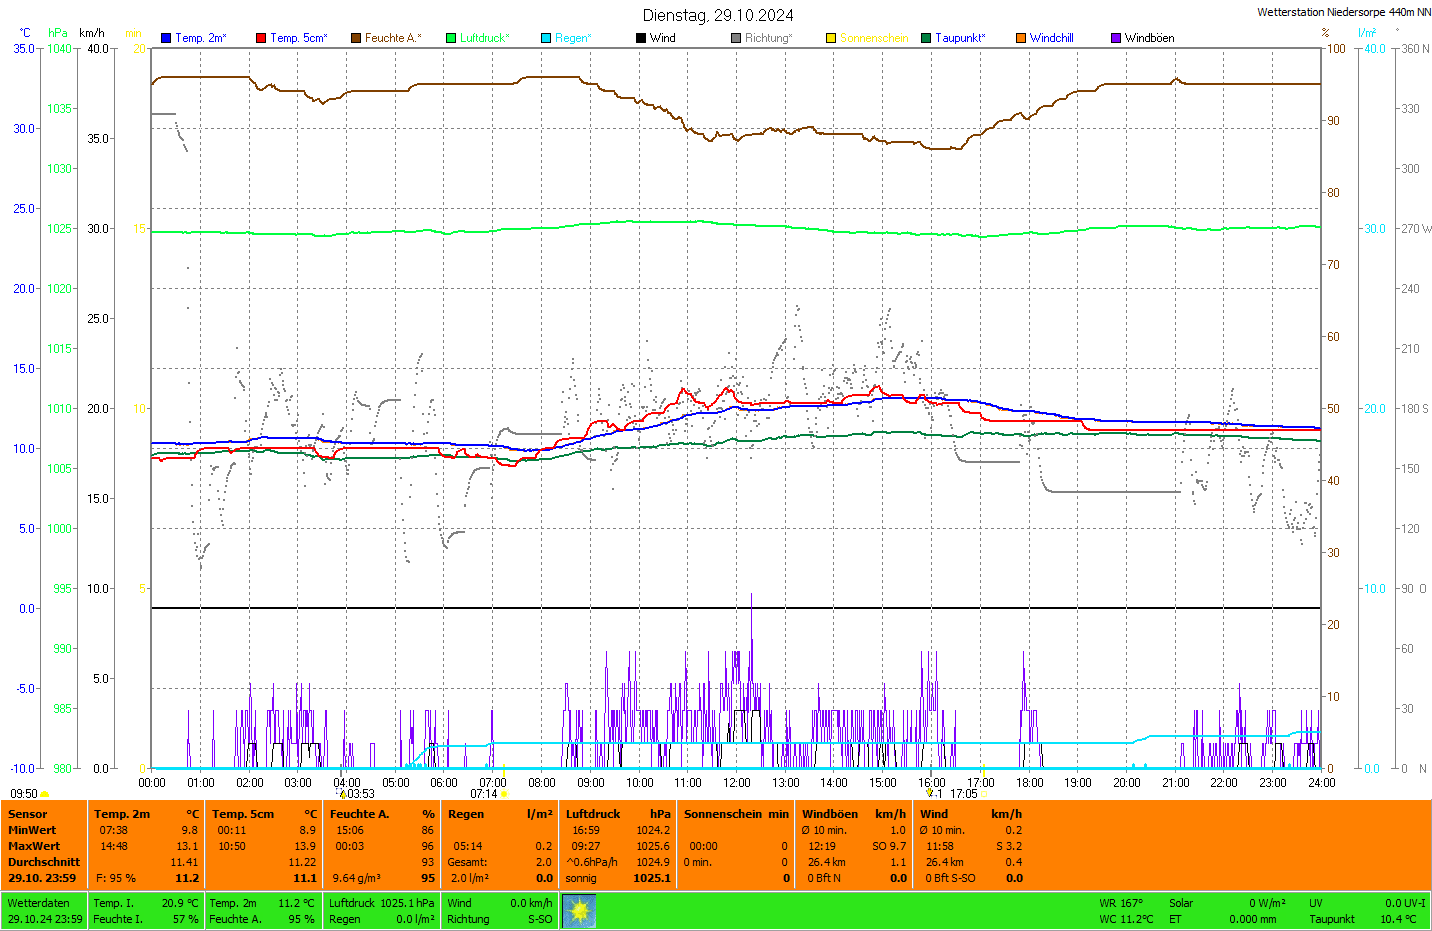1432x931 pixels.
Task: Click the Dienstag, 29.10.2024 date title
Action: pos(718,15)
